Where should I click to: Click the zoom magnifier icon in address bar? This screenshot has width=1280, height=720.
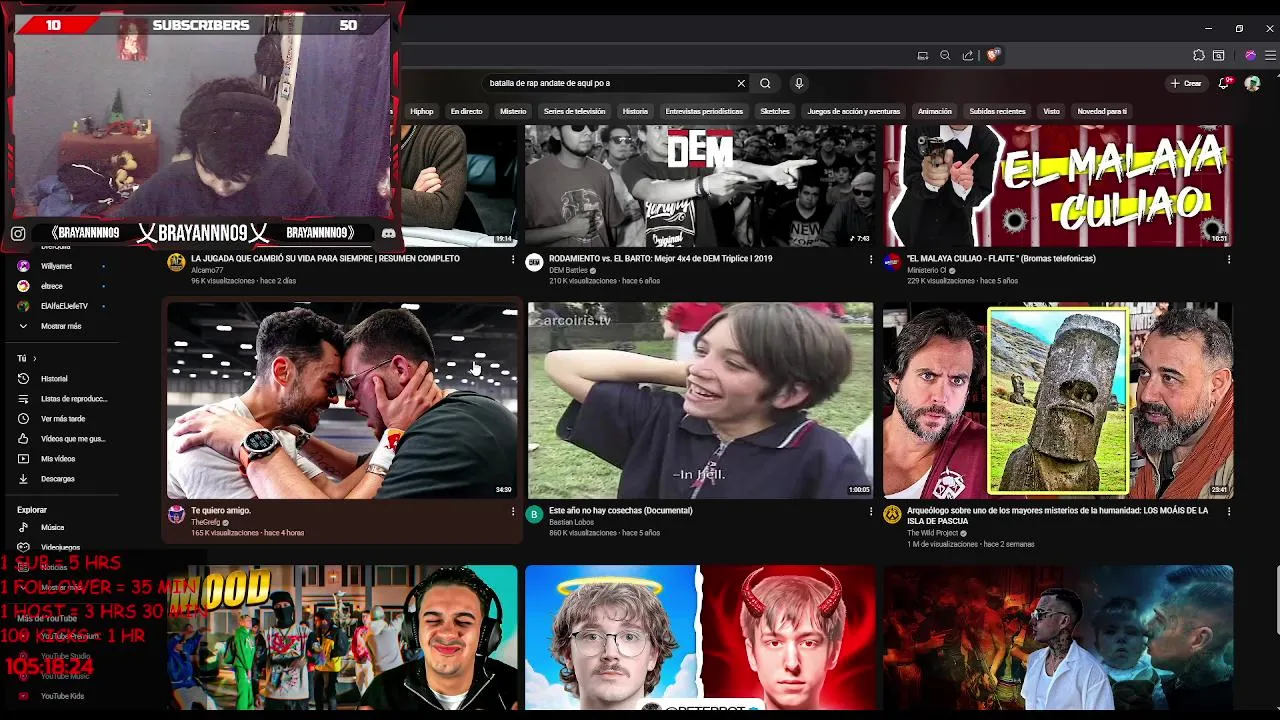[x=945, y=55]
